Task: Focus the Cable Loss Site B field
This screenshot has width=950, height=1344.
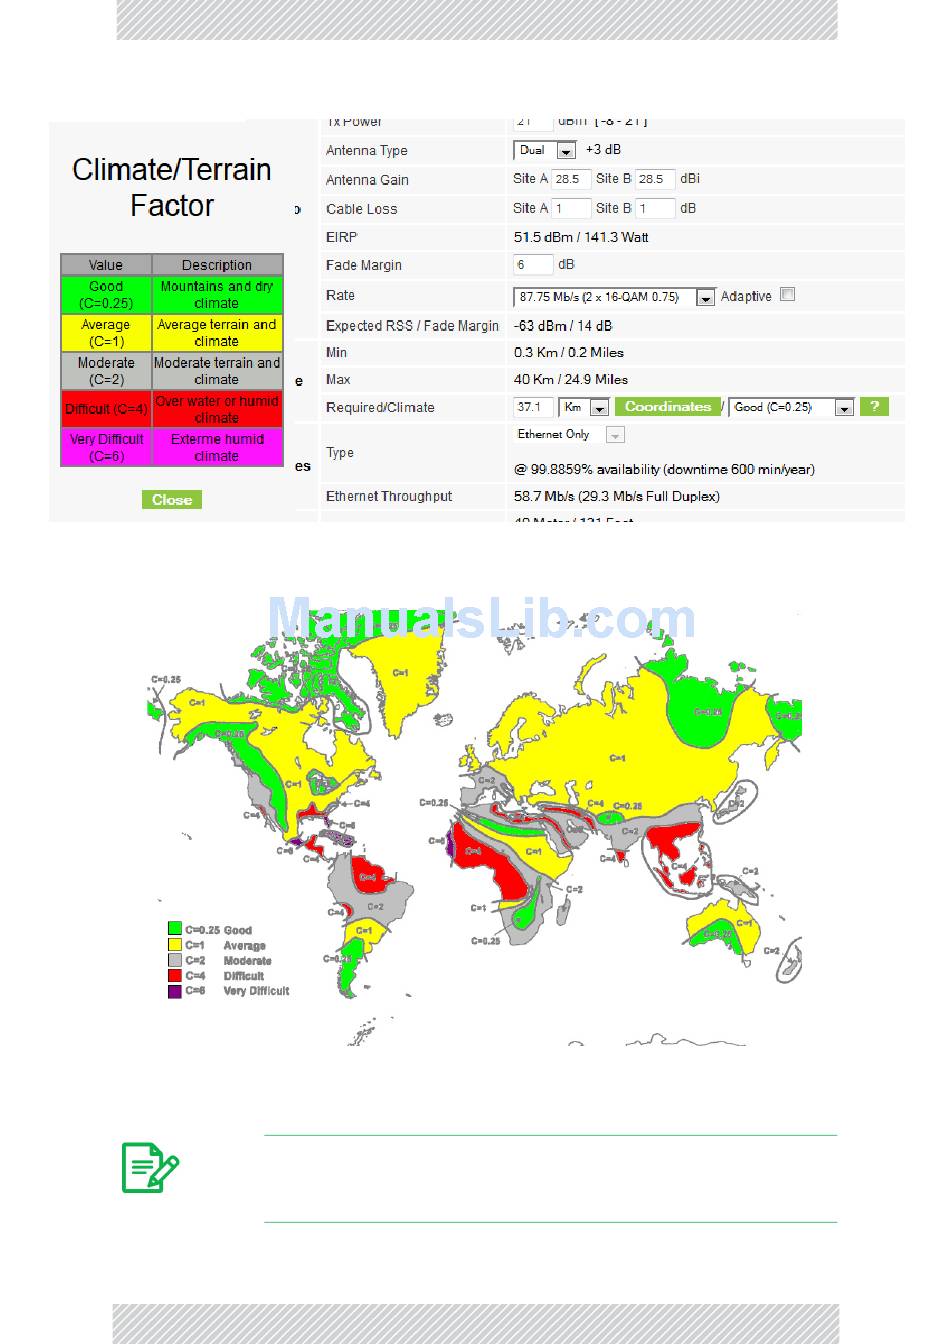Action: tap(655, 209)
